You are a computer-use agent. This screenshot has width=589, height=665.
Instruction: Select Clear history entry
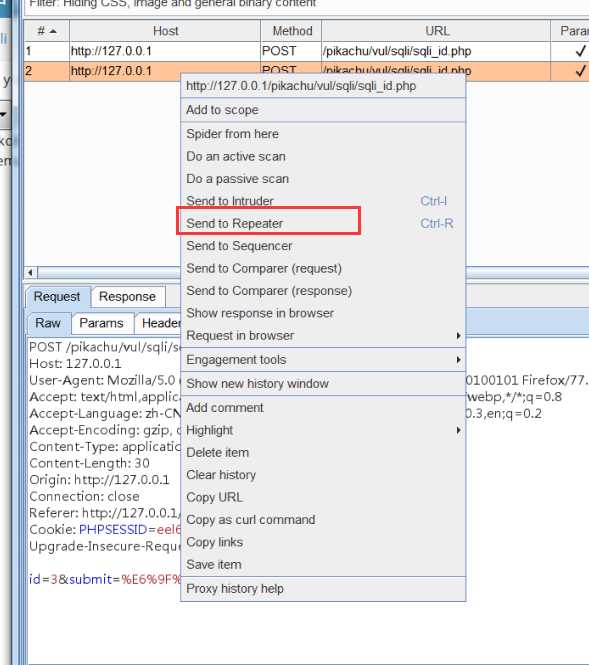(x=221, y=475)
